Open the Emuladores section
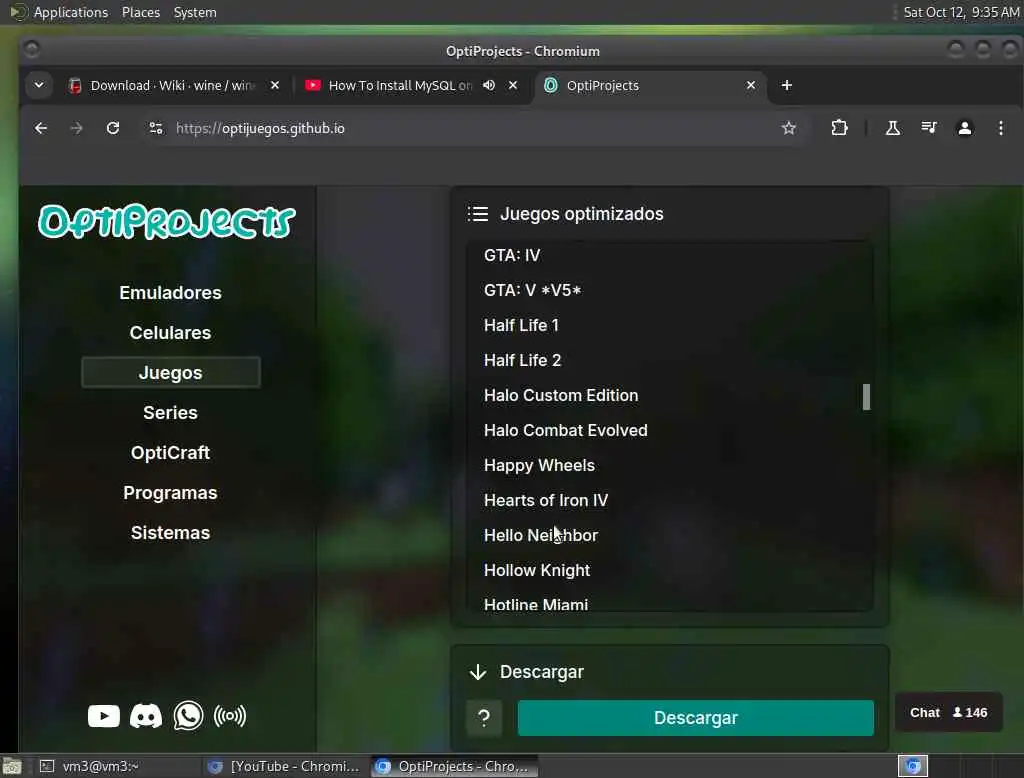The image size is (1024, 778). [x=170, y=293]
